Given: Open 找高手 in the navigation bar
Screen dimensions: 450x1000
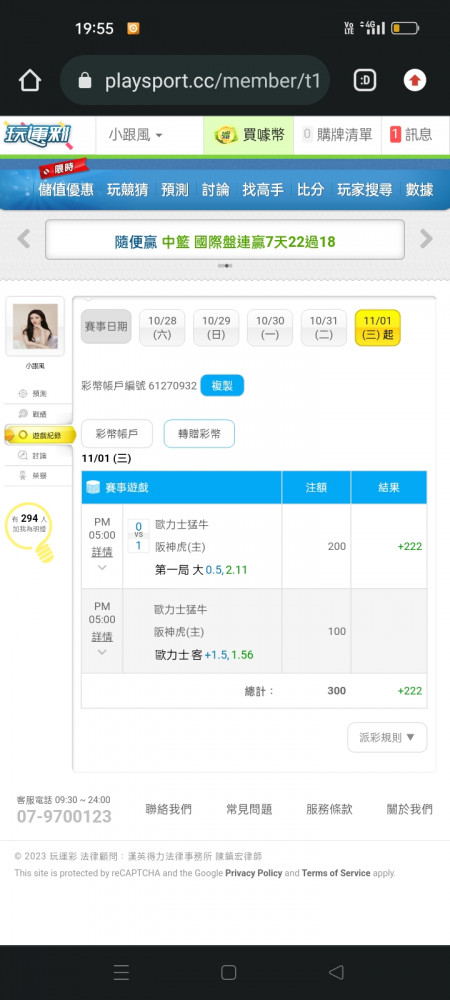Looking at the screenshot, I should click(x=263, y=189).
